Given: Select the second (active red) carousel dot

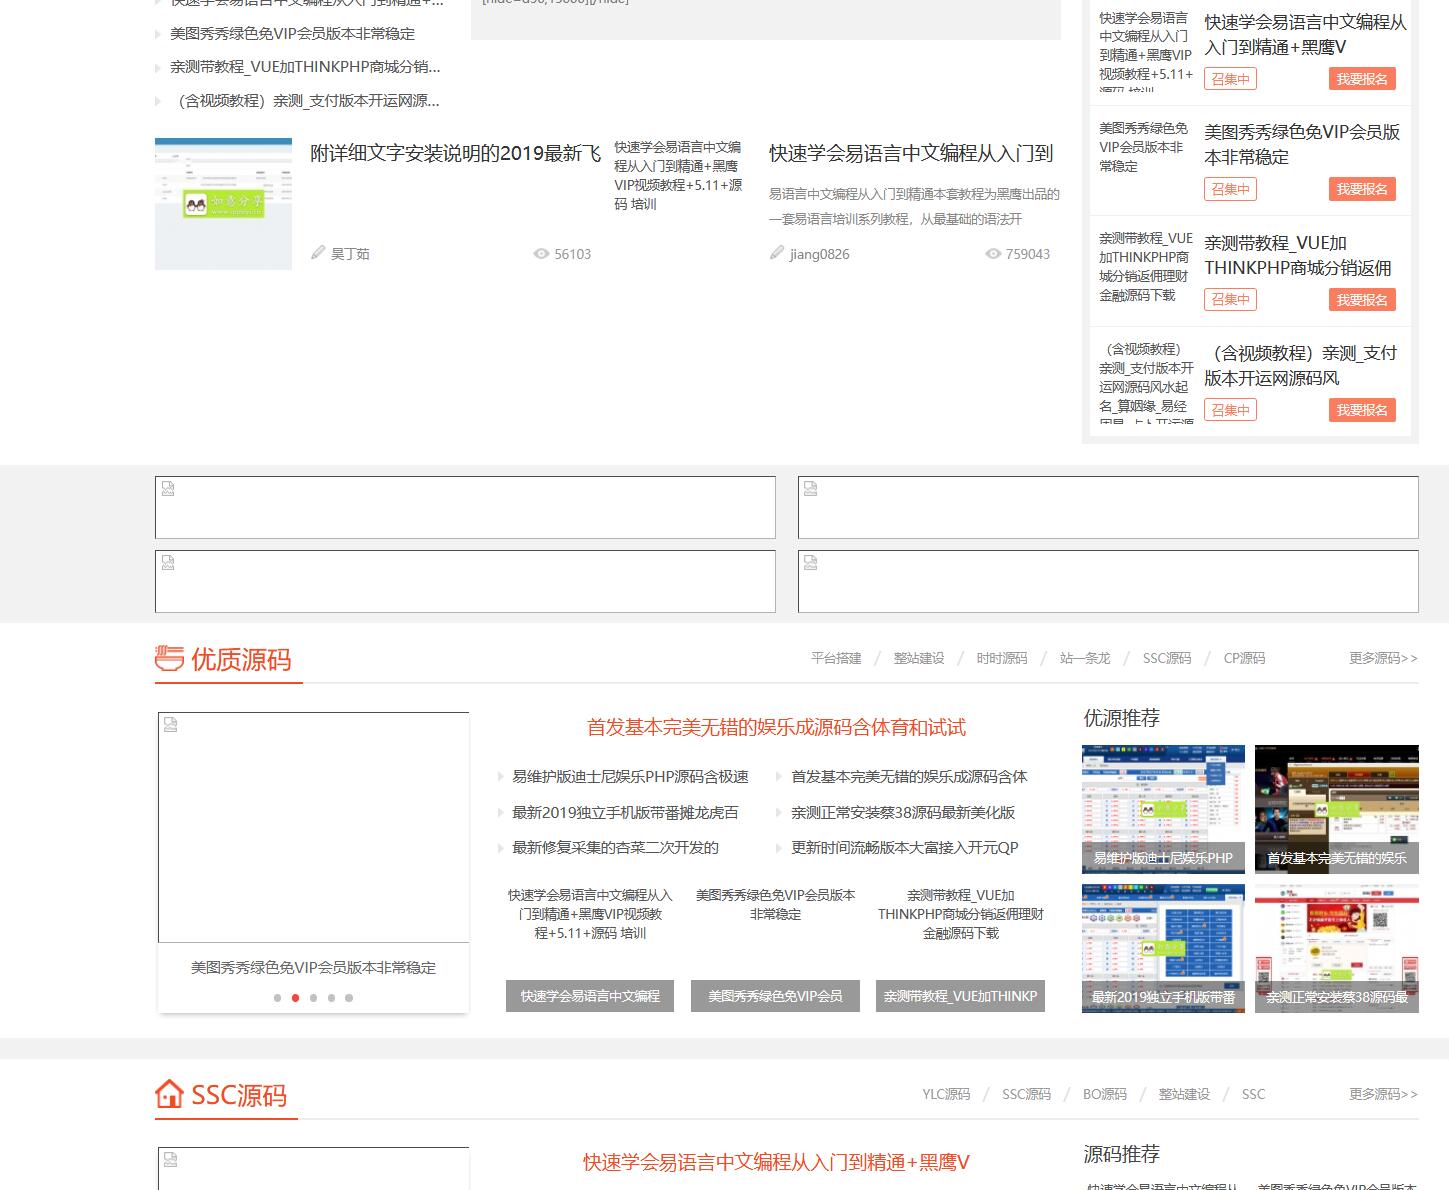Looking at the screenshot, I should [295, 998].
